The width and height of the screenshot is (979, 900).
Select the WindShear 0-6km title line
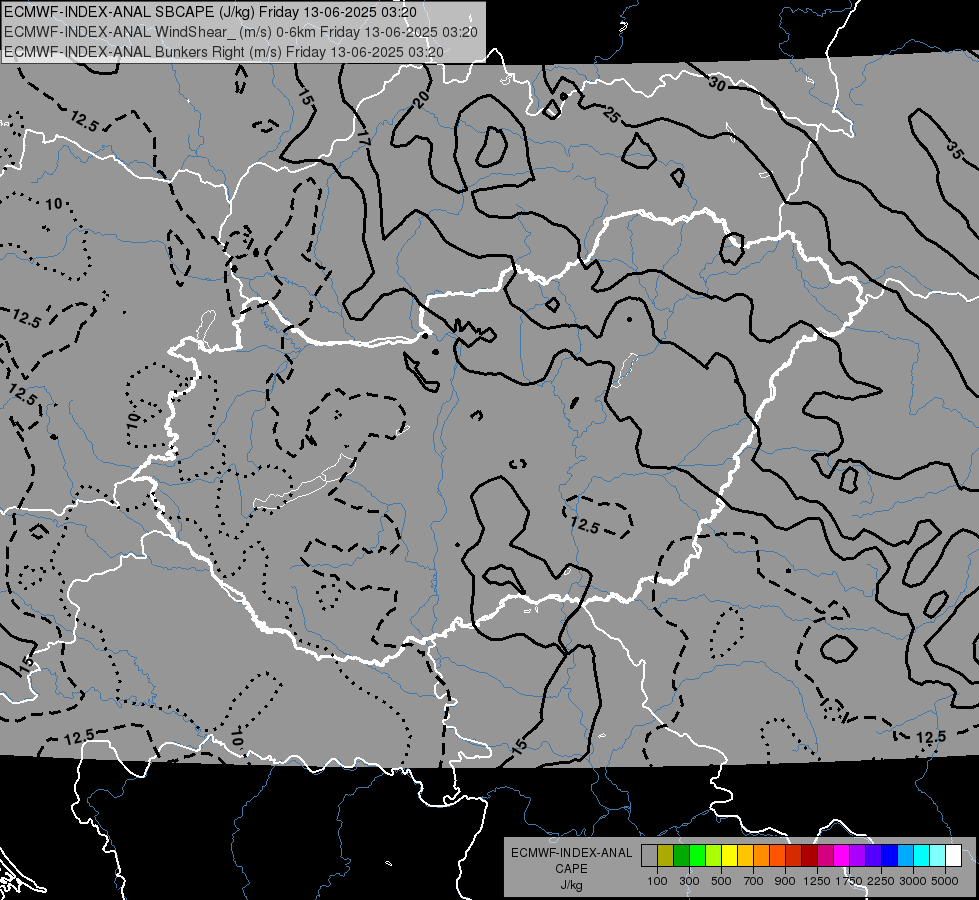241,32
